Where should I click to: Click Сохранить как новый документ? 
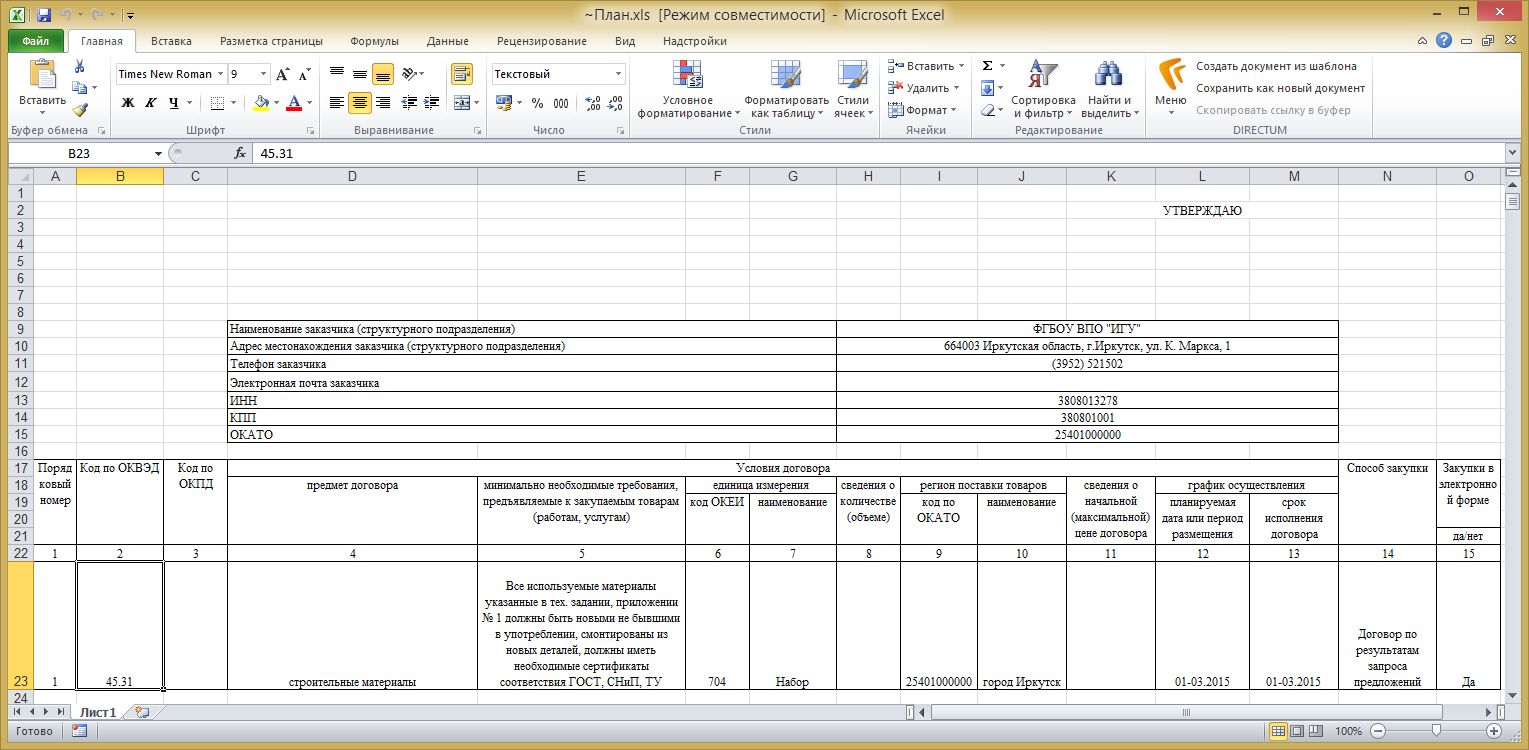1280,88
